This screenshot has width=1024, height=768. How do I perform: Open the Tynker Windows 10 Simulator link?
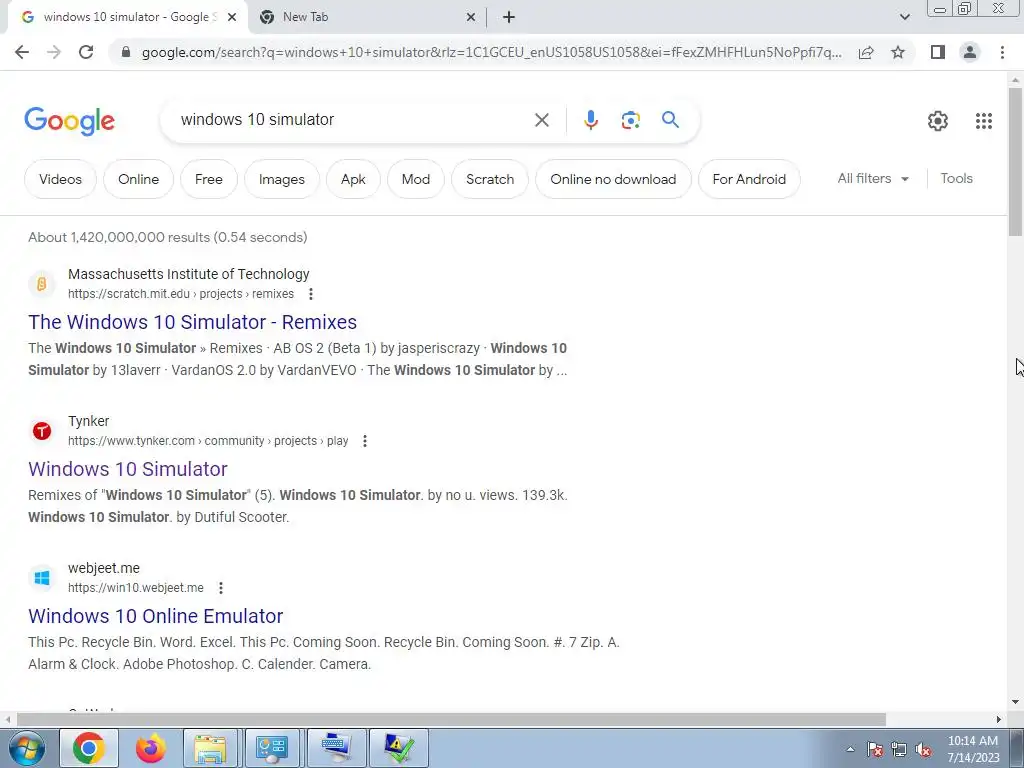128,469
